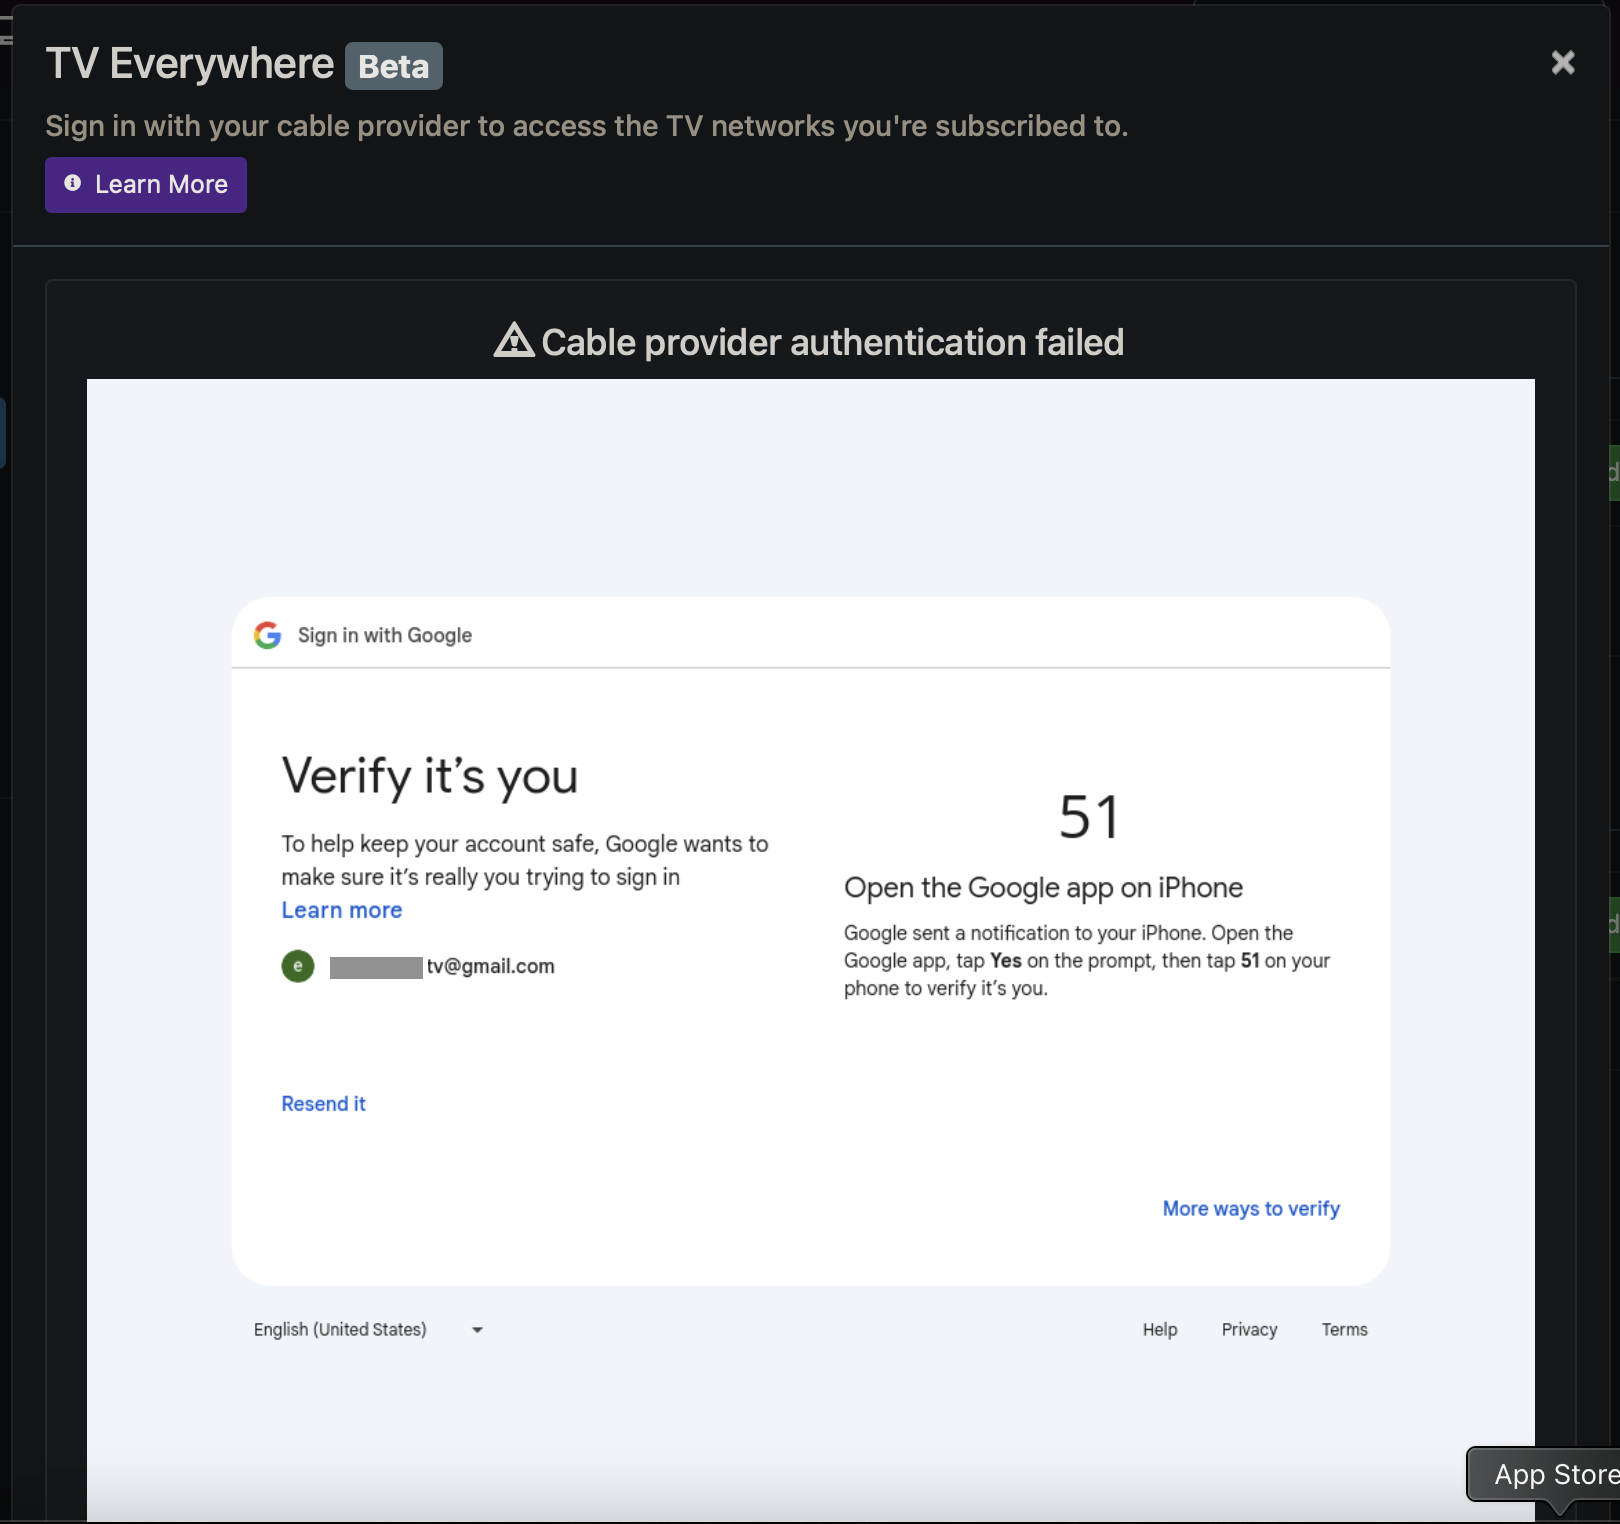Click the Cable provider authentication failed heading
Screen dimensions: 1620x1524
[832, 342]
